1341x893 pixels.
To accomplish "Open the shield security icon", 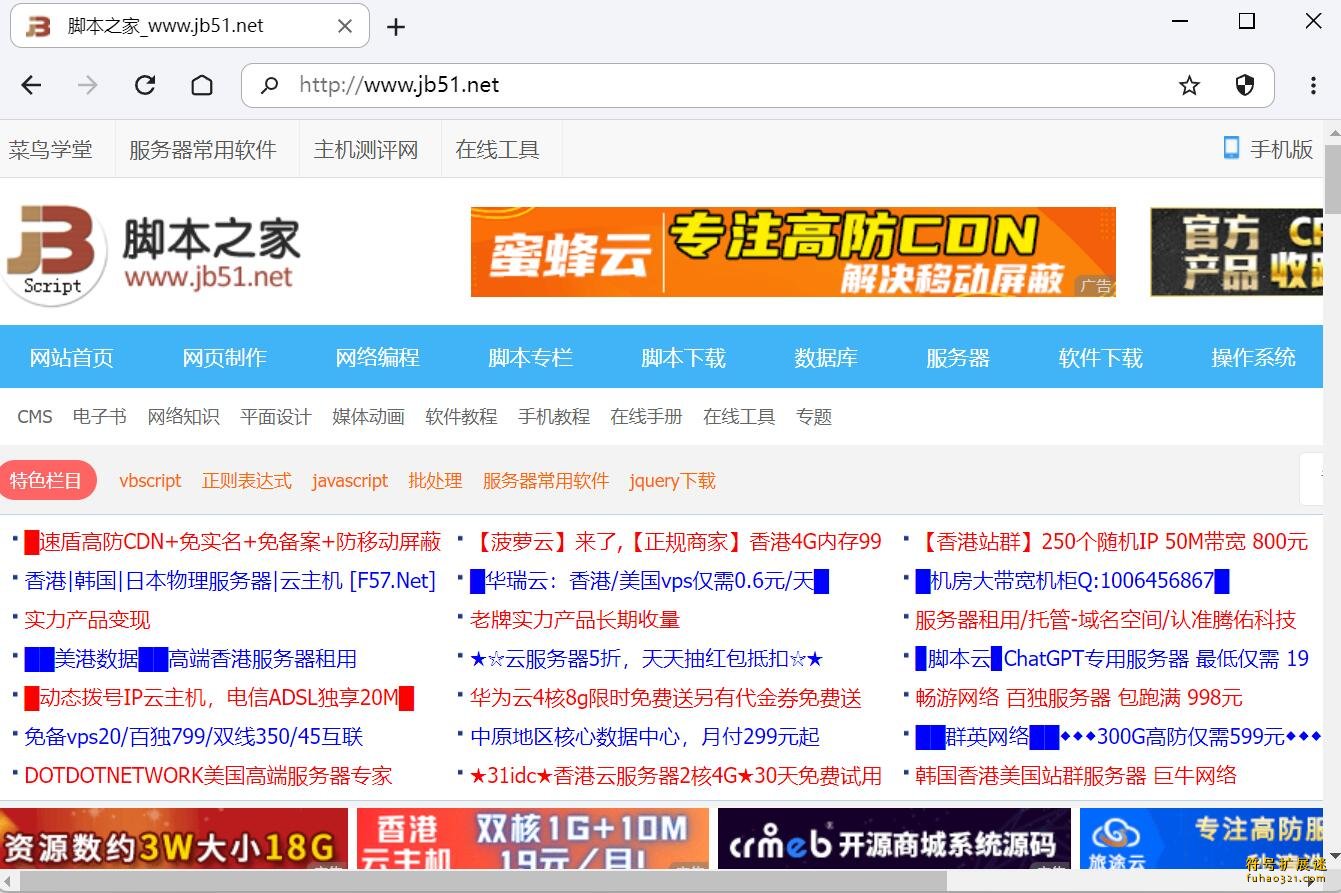I will pos(1245,86).
